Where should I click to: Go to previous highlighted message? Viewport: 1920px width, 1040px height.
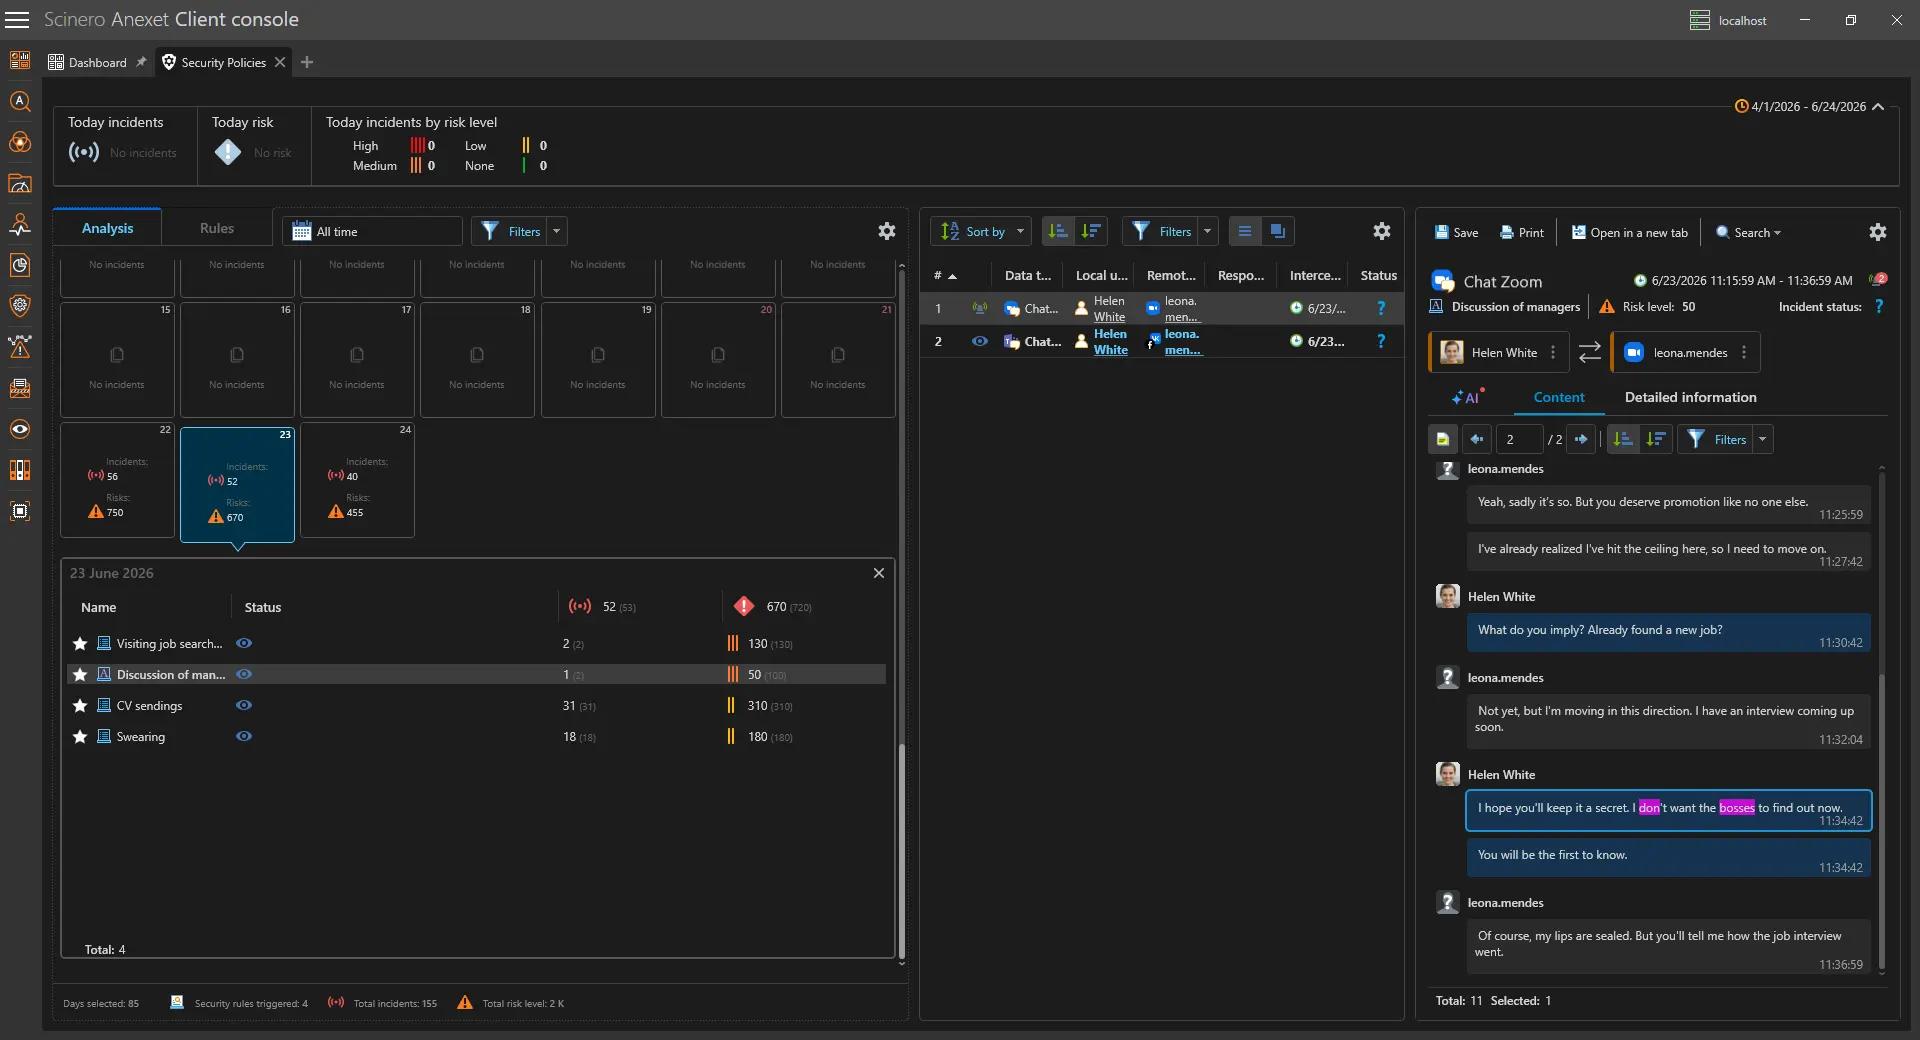[x=1477, y=440]
